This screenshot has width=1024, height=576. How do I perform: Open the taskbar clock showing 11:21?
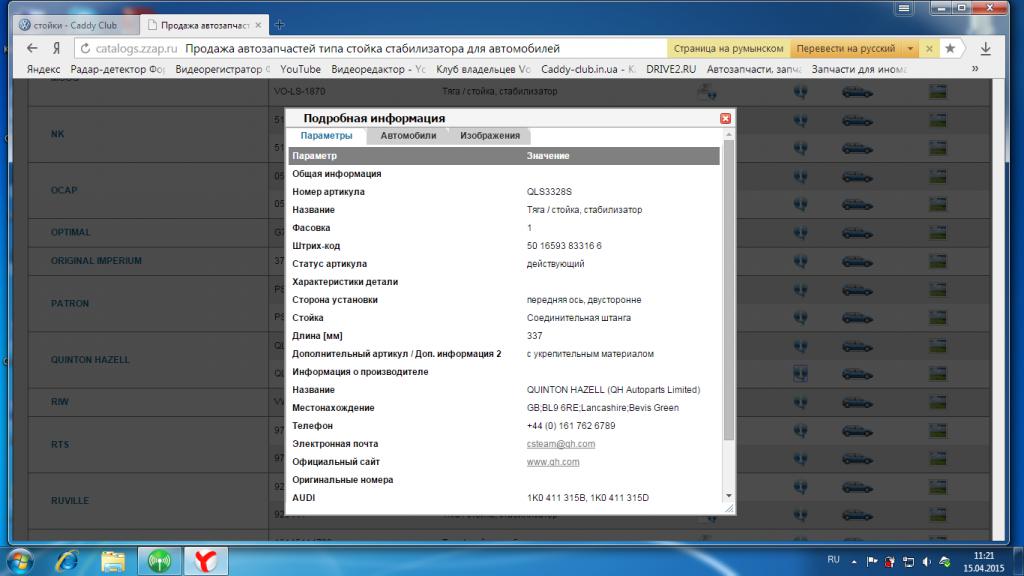click(x=984, y=562)
